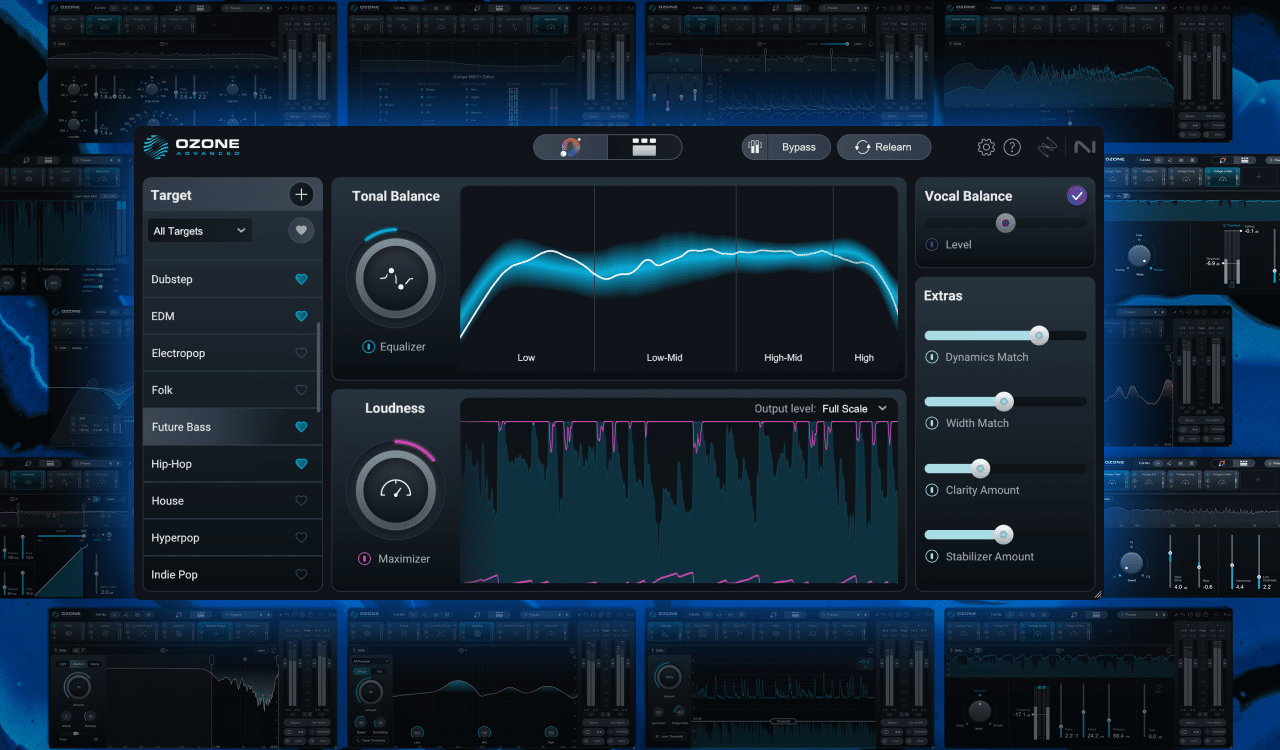Viewport: 1280px width, 750px height.
Task: Click the Relearn button
Action: [x=884, y=146]
